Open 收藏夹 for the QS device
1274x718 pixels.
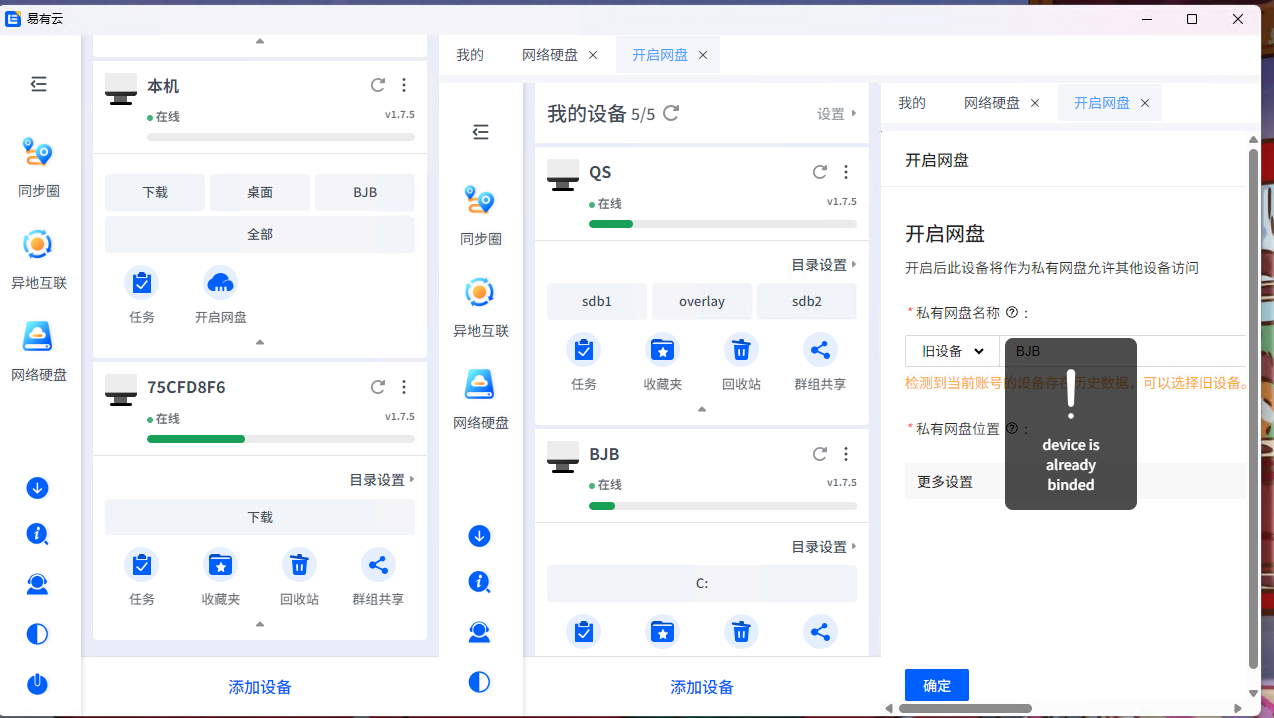662,351
